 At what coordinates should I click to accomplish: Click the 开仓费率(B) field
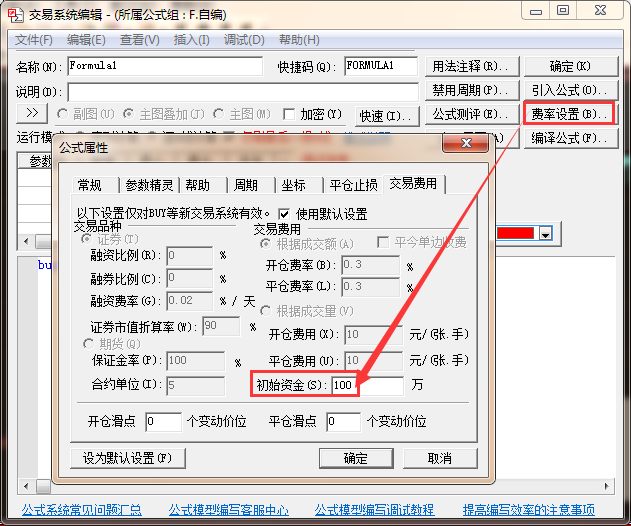click(371, 265)
